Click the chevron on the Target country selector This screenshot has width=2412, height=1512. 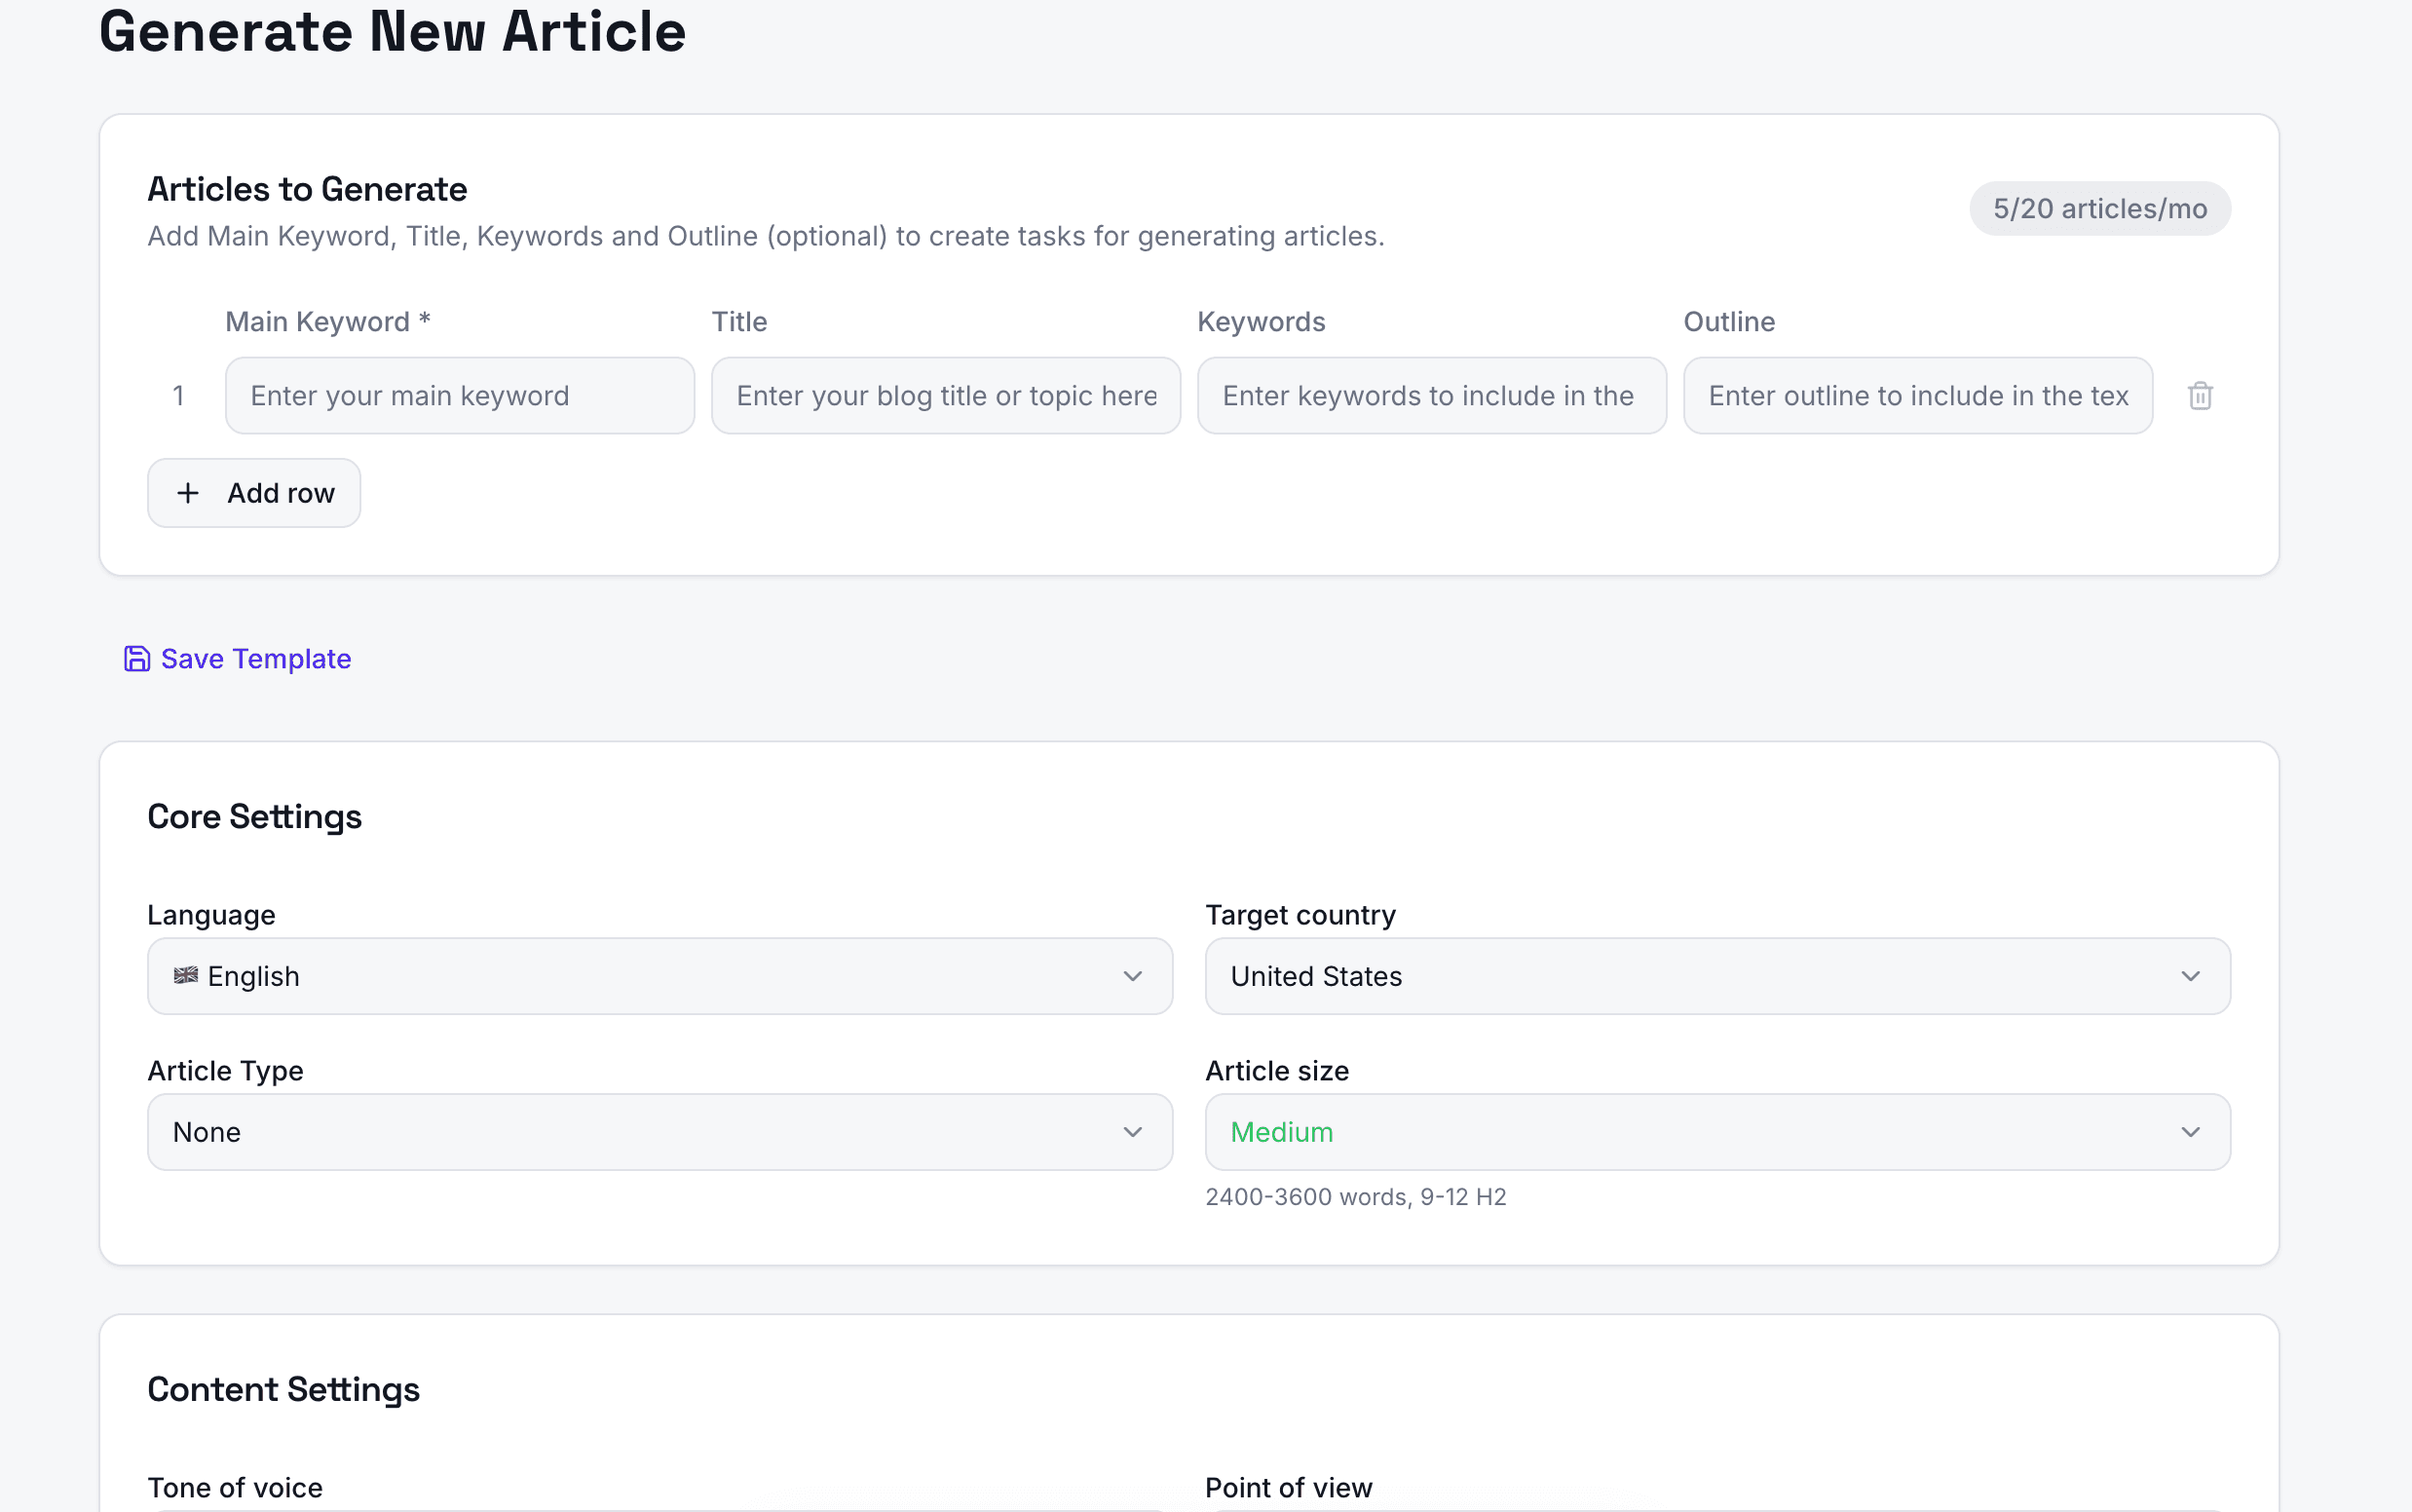pyautogui.click(x=2191, y=976)
